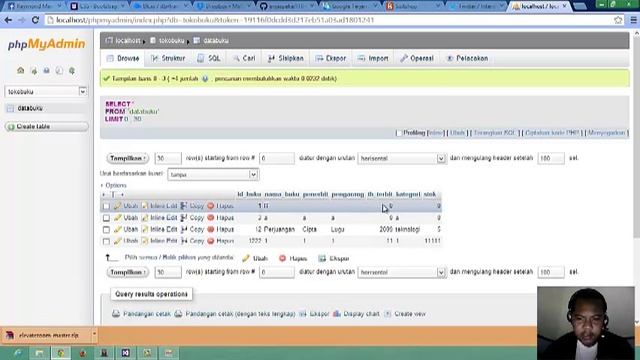This screenshot has width=640, height=360.
Task: Click the top starting row number field
Action: point(277,158)
